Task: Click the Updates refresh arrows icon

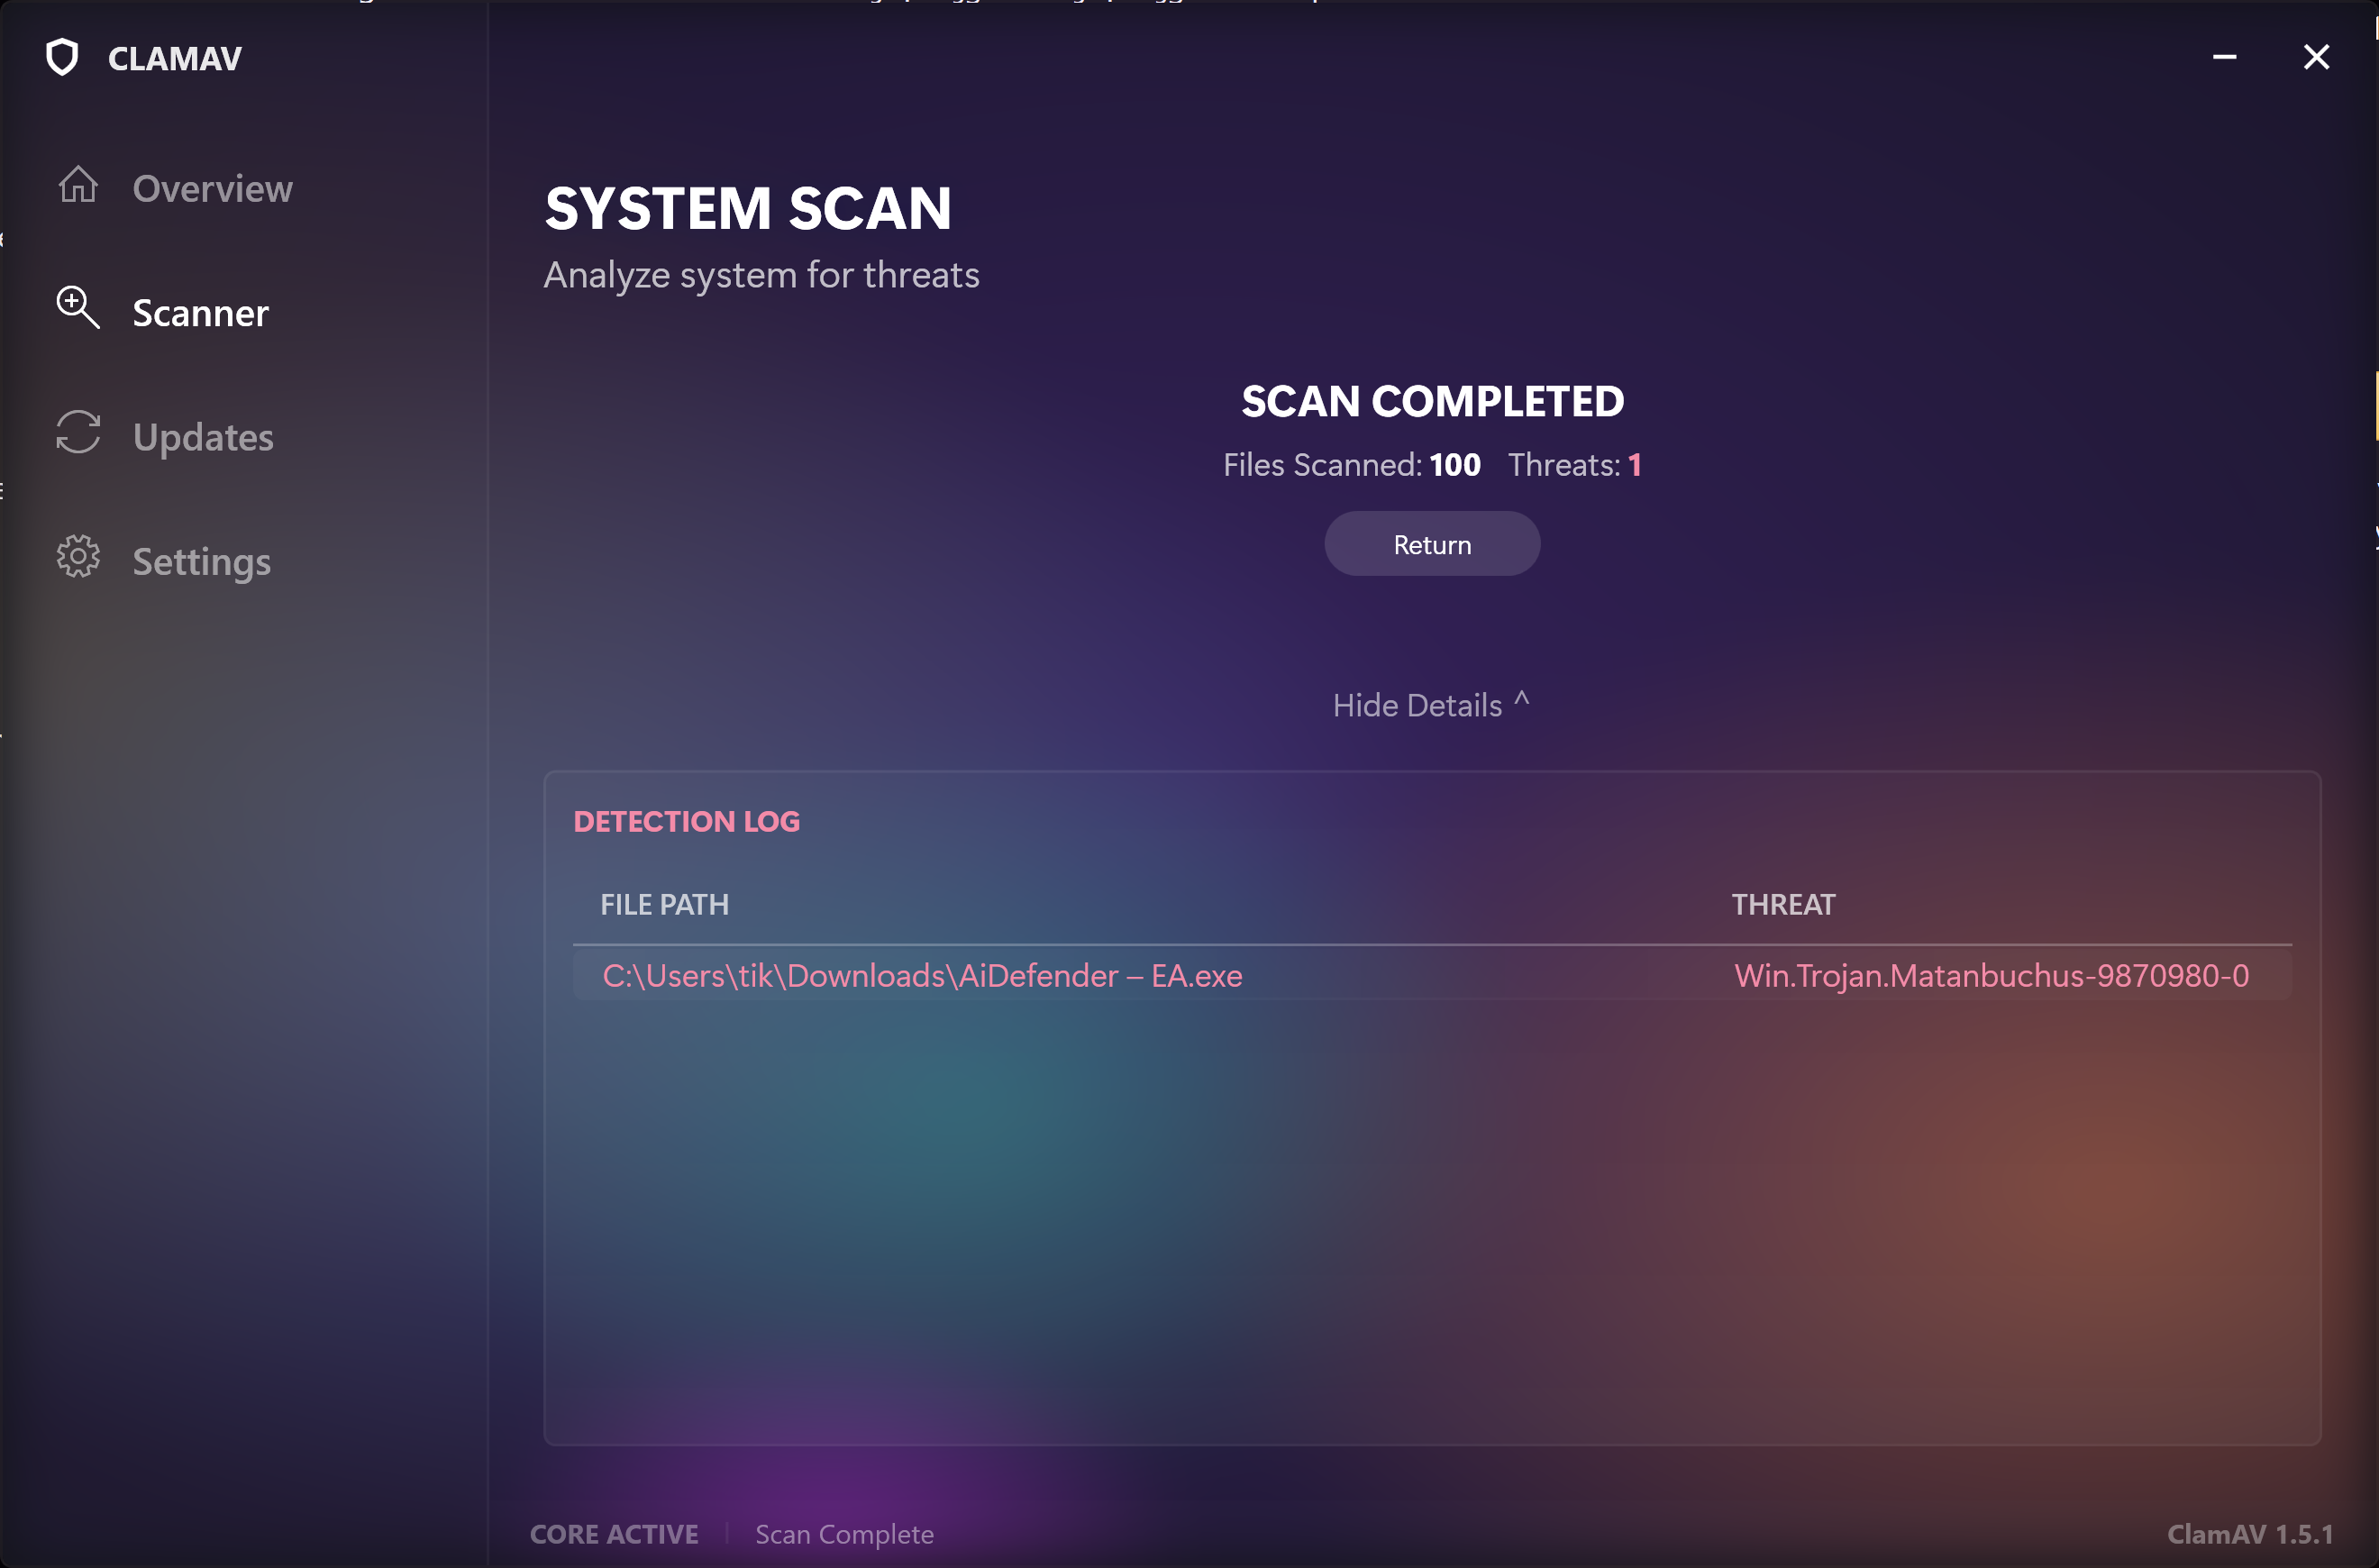Action: click(x=78, y=432)
